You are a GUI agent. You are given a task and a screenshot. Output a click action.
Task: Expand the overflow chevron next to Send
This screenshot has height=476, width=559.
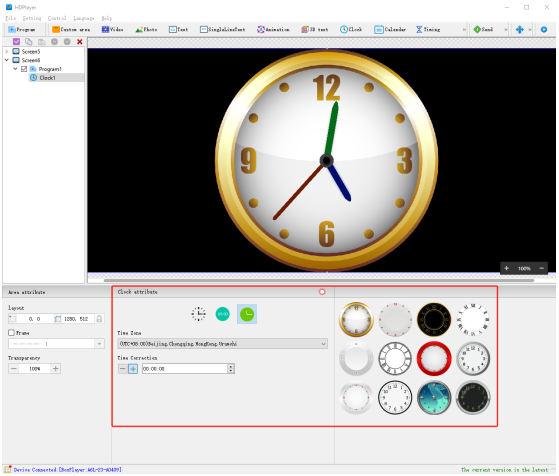[x=506, y=30]
